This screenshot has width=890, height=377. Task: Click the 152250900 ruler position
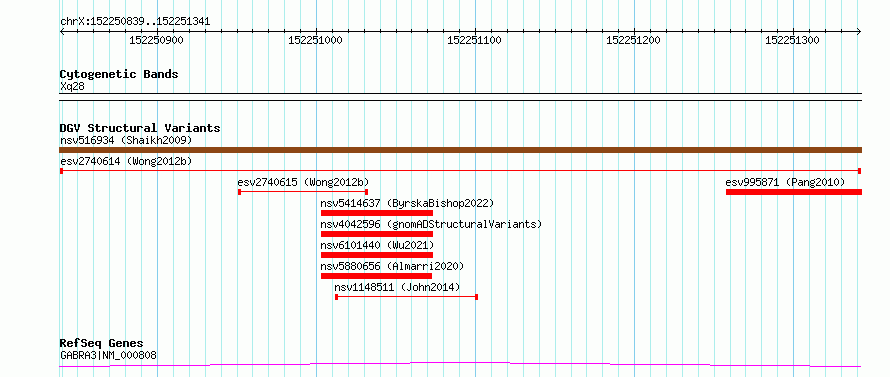pos(157,40)
